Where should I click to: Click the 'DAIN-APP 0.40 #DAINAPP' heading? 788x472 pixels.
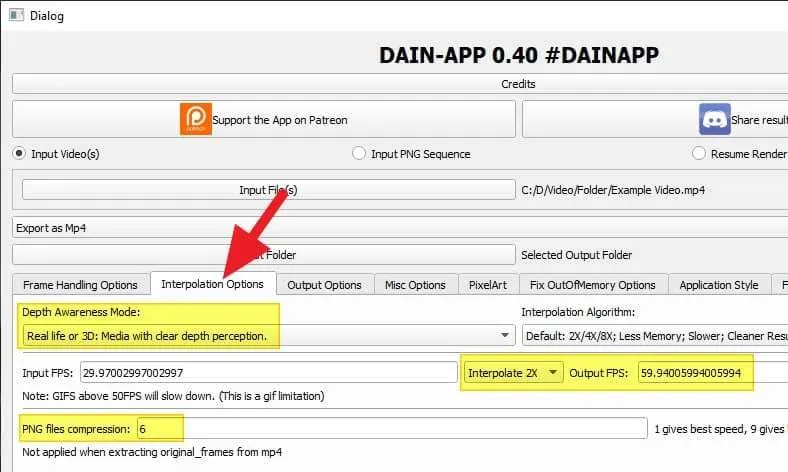click(x=519, y=55)
